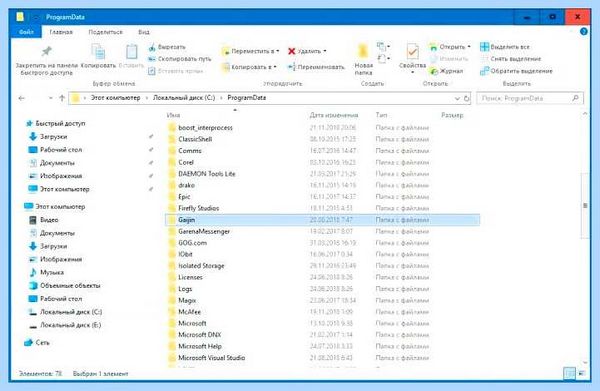Switch to the View (Вид) tab
Image resolution: width=600 pixels, height=391 pixels.
(x=144, y=32)
